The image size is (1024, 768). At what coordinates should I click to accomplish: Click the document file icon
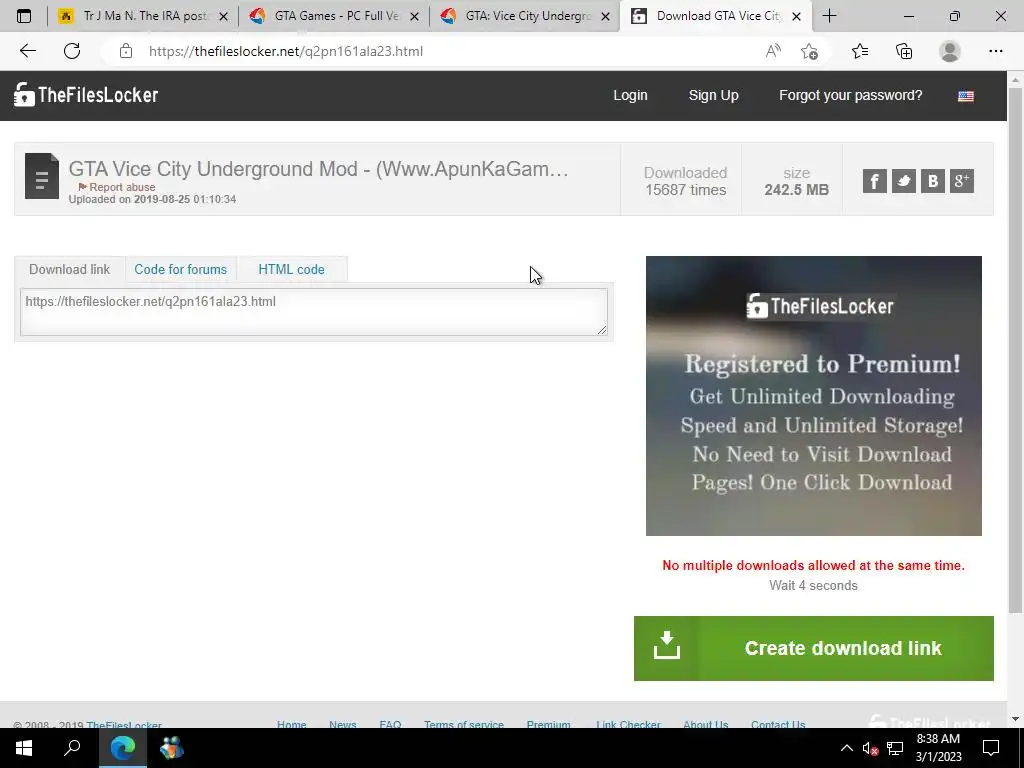(x=42, y=176)
